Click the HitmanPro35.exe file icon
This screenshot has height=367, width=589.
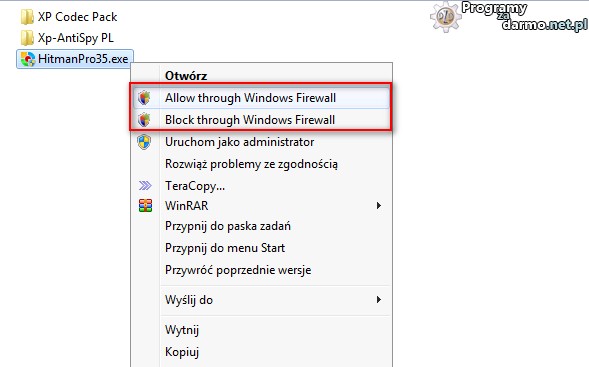click(28, 59)
